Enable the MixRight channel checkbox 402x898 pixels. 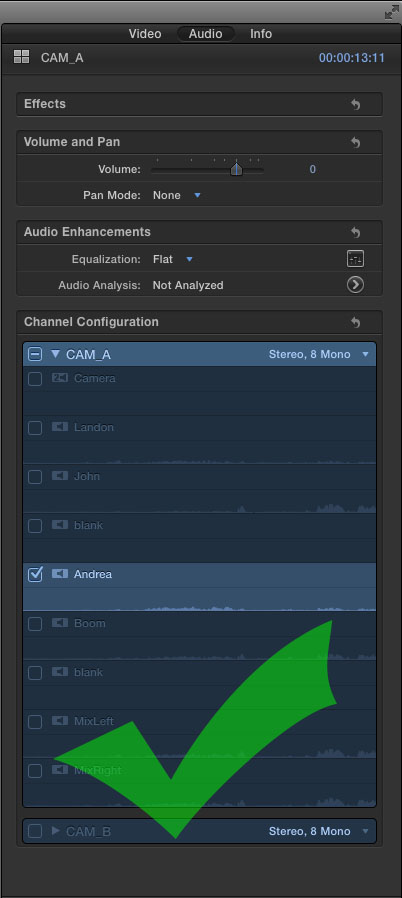tap(35, 771)
